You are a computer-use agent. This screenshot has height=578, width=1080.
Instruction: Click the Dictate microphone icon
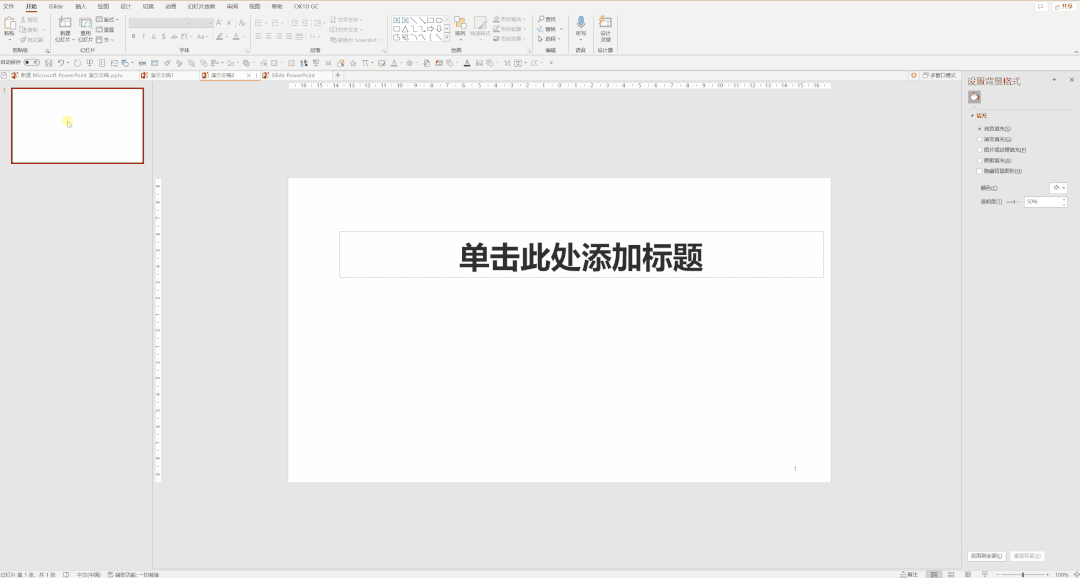pos(581,22)
